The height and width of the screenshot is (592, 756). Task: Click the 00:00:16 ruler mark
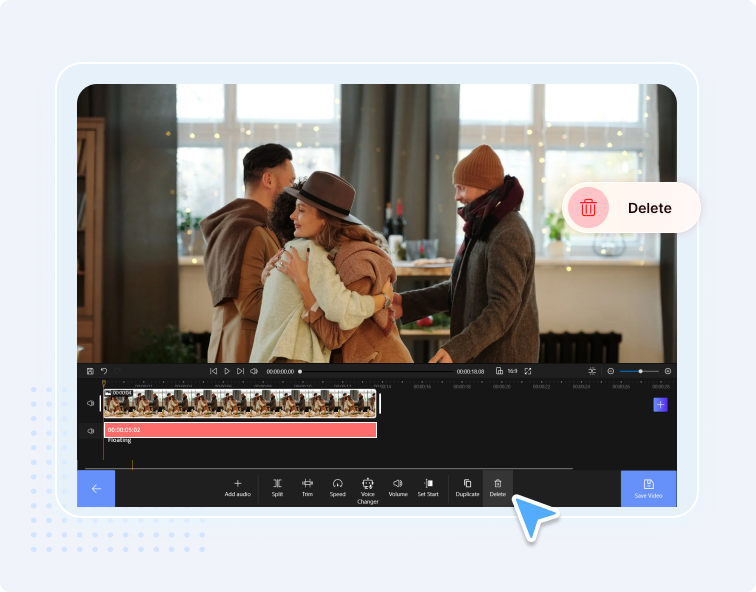[422, 387]
